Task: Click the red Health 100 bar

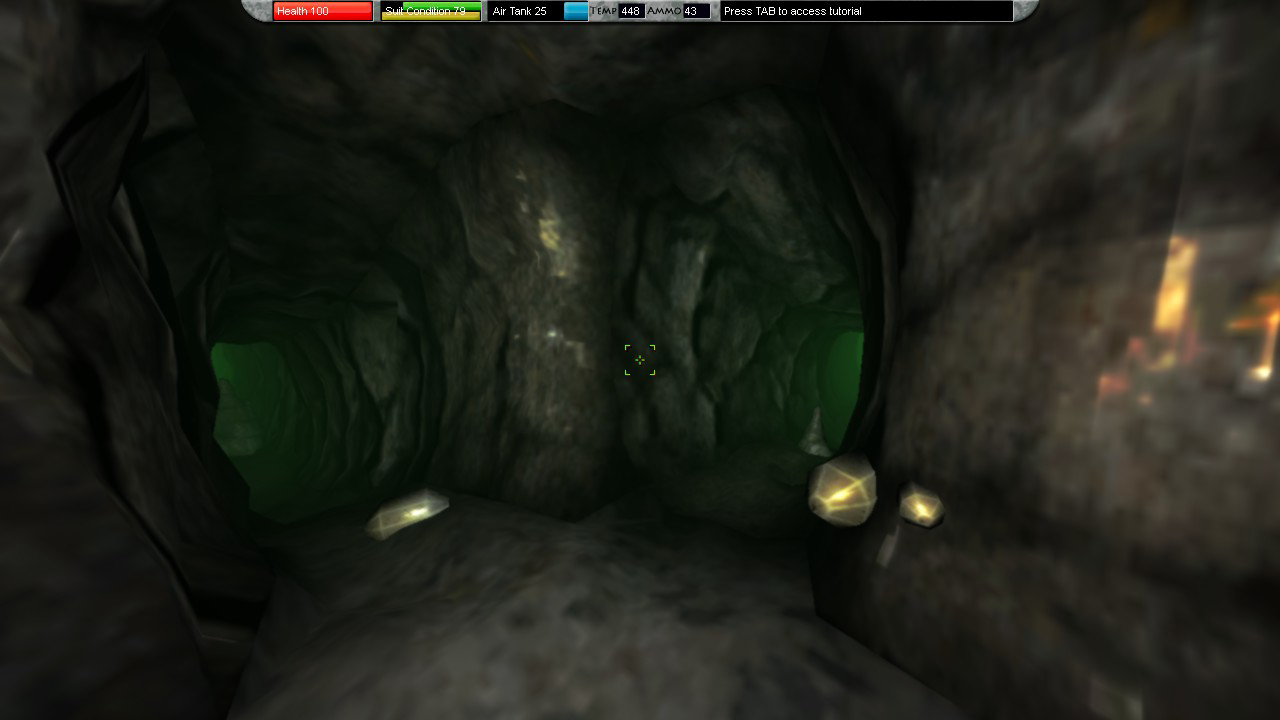Action: [322, 11]
